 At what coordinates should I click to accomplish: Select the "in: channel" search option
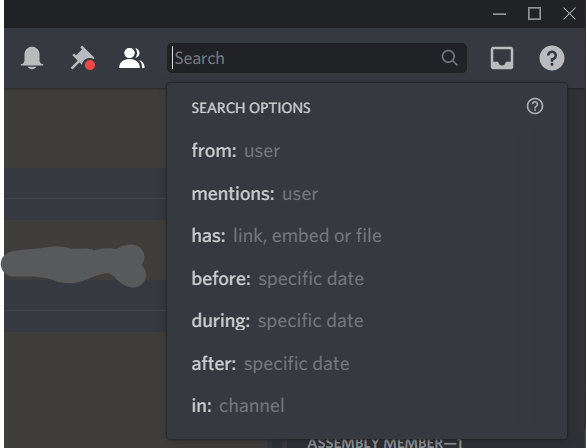click(367, 406)
